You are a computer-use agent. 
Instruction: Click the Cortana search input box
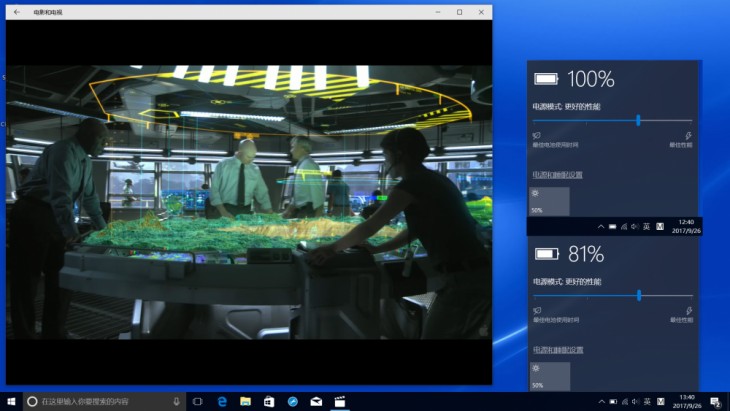pos(100,401)
